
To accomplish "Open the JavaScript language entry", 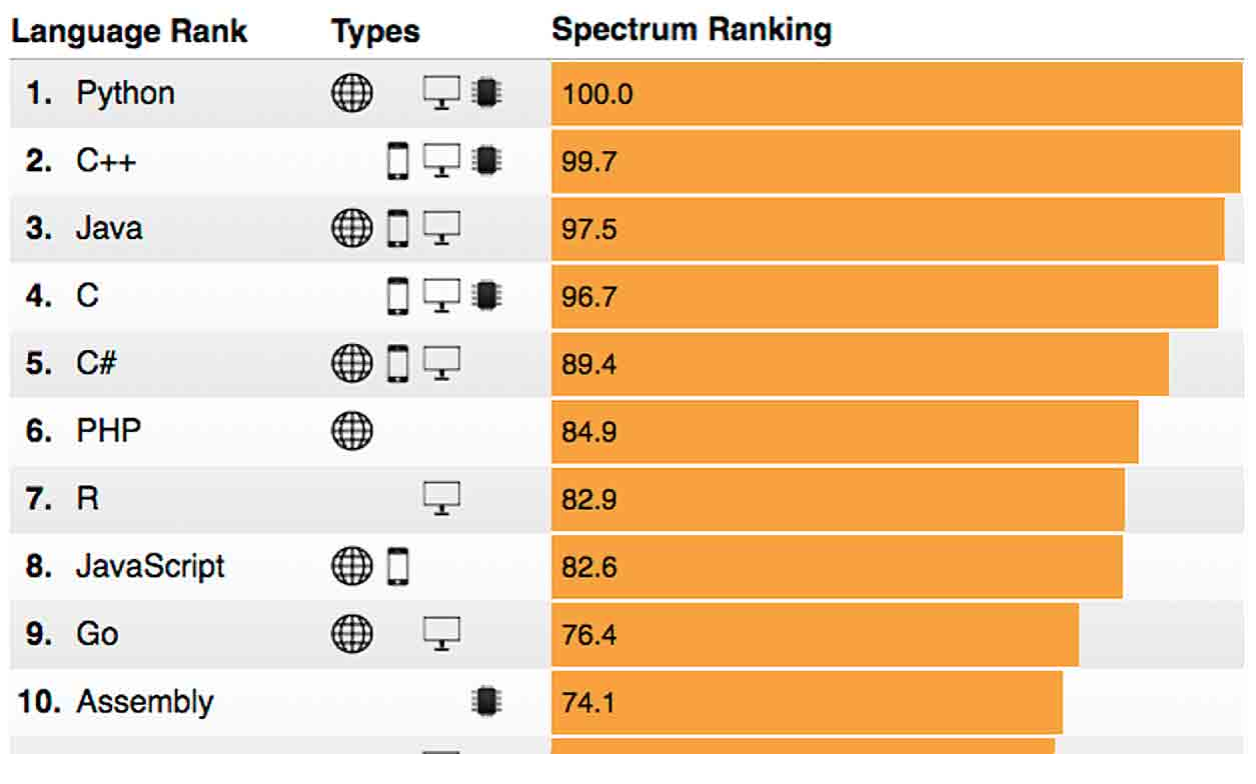I will coord(150,566).
